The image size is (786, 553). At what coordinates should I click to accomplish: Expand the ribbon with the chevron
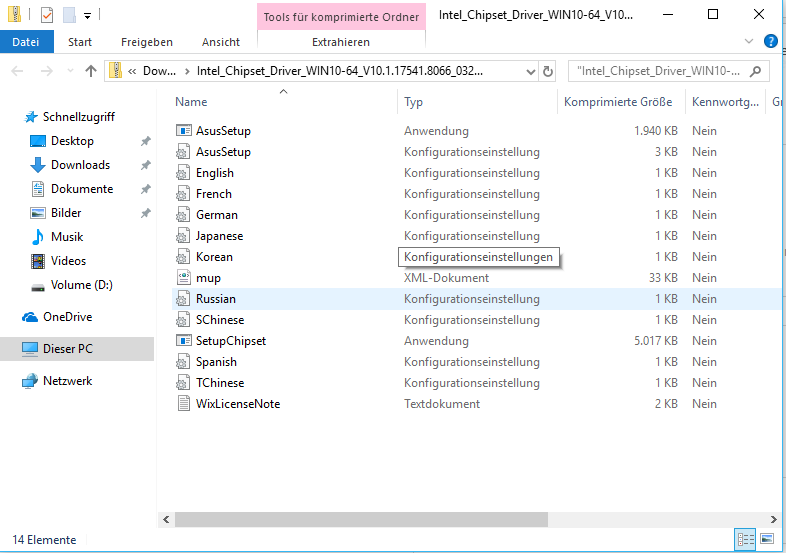click(749, 41)
